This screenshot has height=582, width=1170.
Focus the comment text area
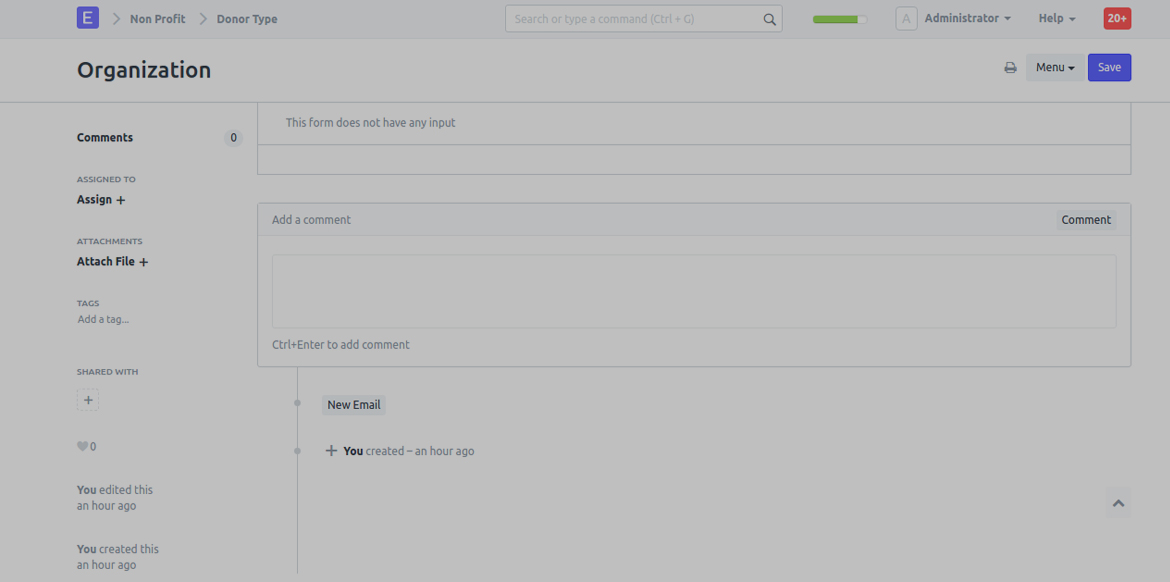tap(694, 291)
